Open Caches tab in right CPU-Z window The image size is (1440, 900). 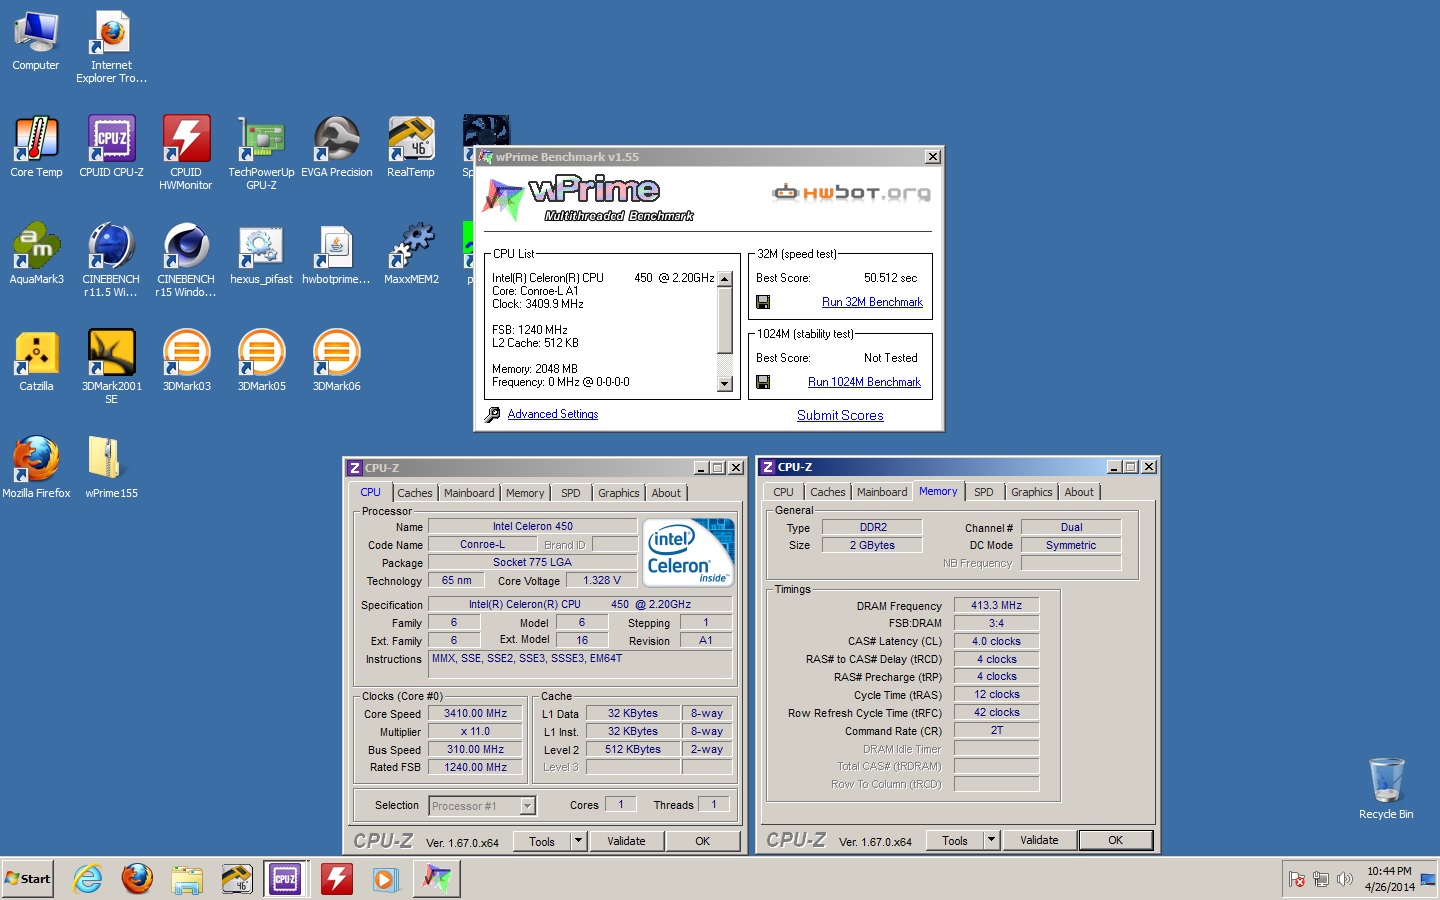828,492
